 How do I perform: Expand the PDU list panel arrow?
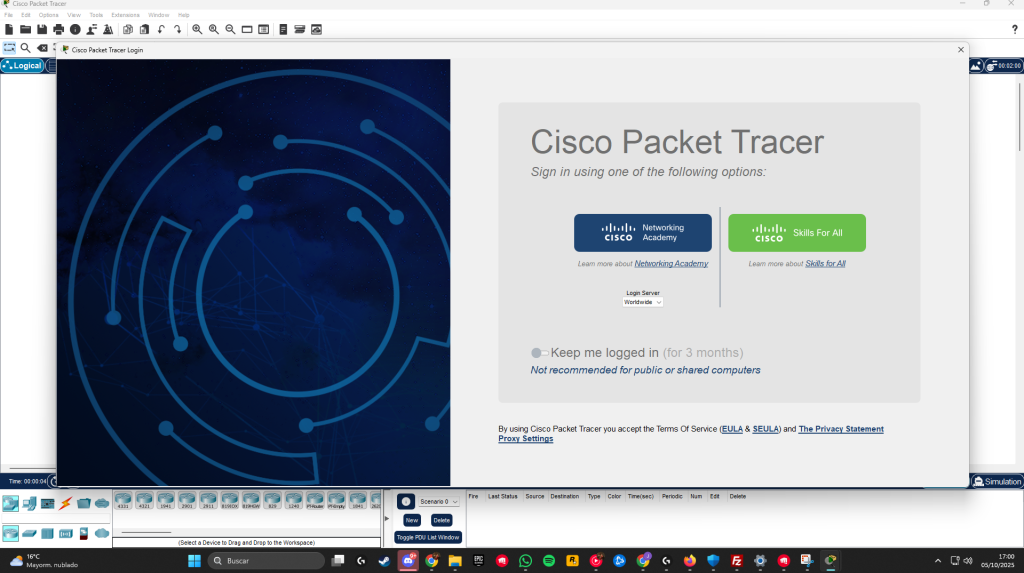pyautogui.click(x=387, y=518)
